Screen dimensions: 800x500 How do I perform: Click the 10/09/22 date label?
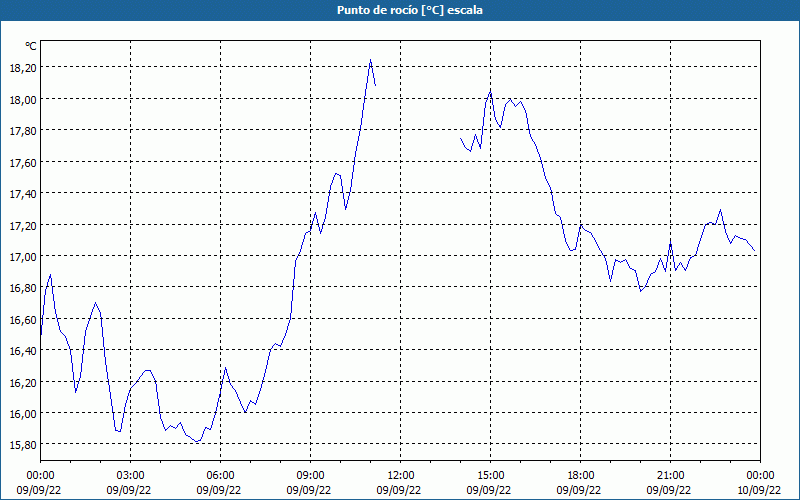759,490
